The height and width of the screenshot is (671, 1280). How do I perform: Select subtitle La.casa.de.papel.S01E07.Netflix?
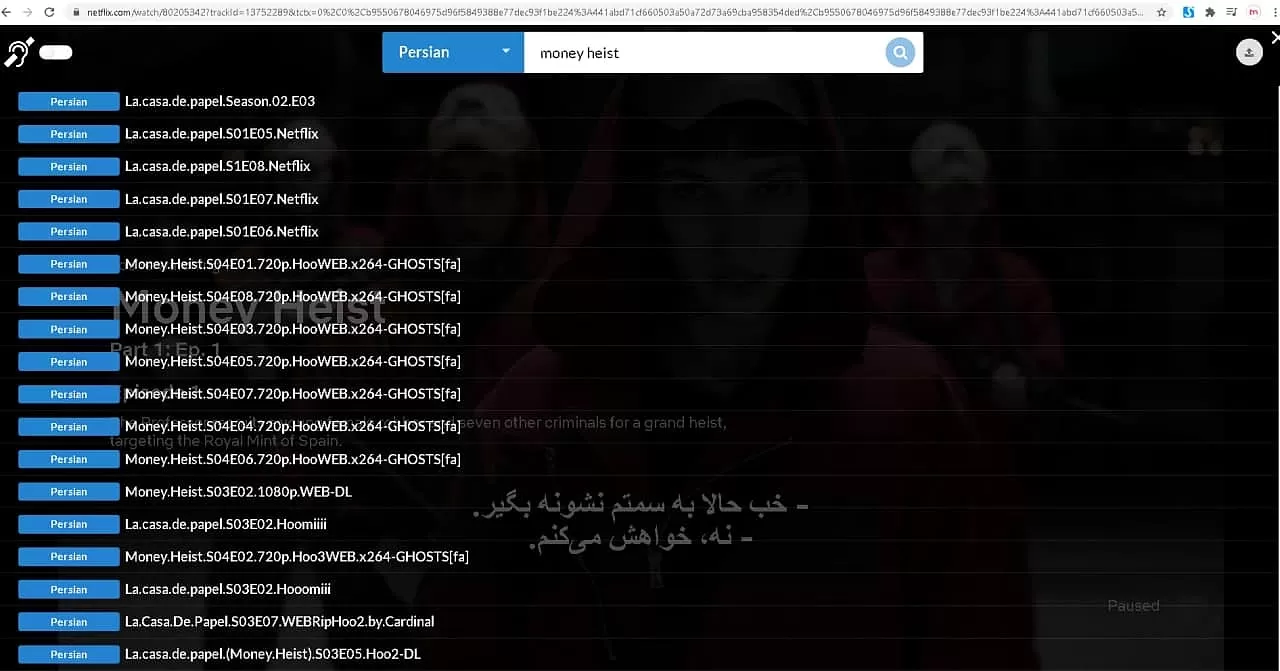tap(222, 199)
